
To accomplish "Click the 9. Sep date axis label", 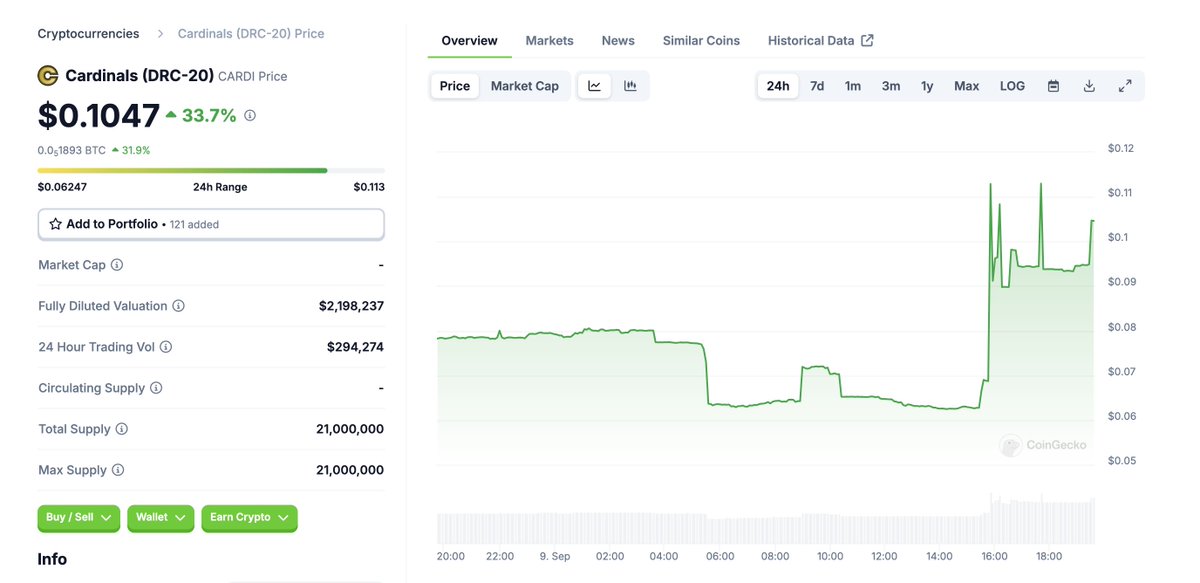I will pos(554,556).
